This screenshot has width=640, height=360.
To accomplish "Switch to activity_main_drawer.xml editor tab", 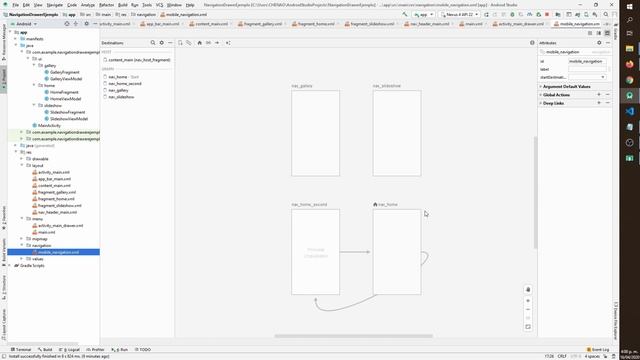I will [x=520, y=24].
